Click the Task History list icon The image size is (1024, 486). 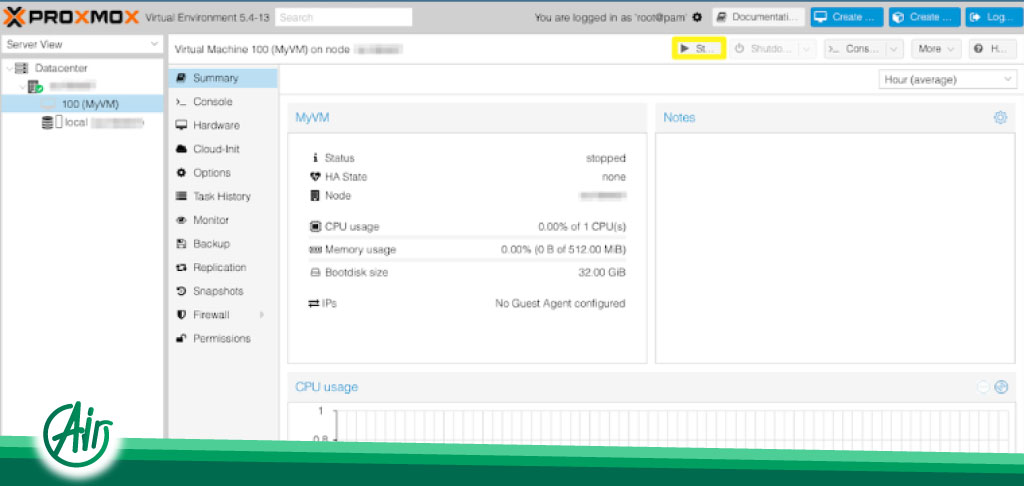click(x=181, y=196)
